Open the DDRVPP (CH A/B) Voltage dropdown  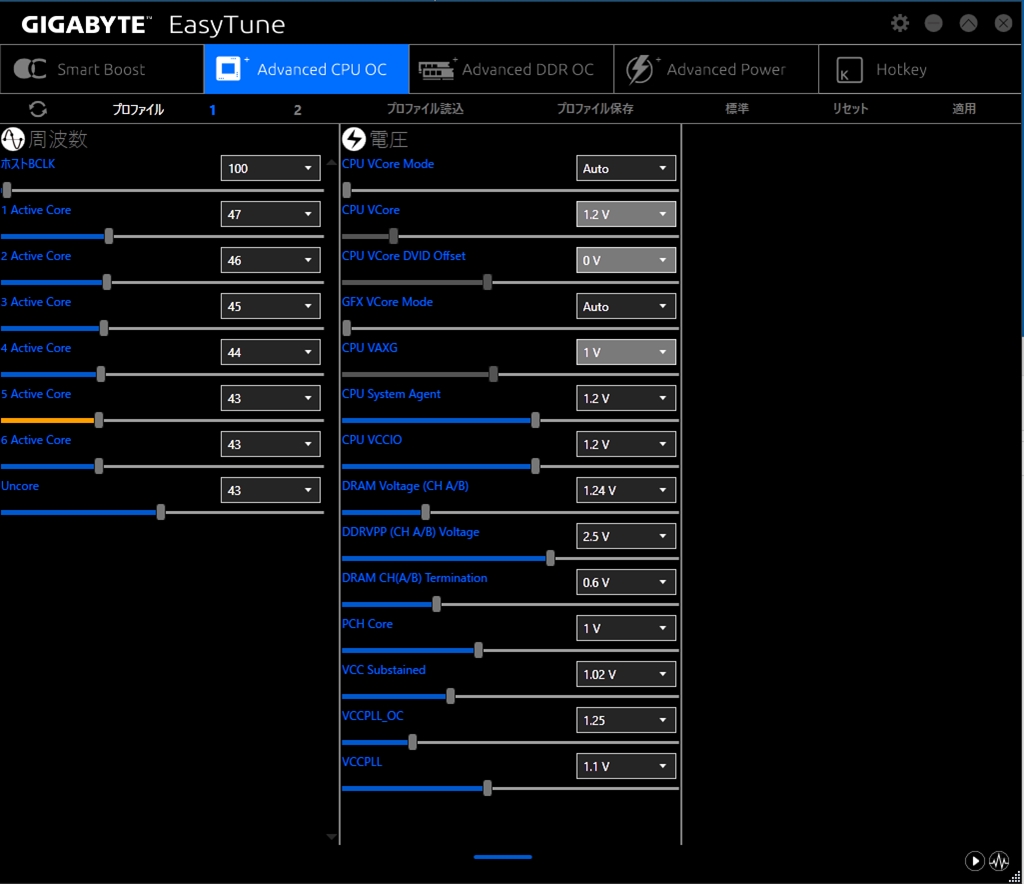coord(626,536)
